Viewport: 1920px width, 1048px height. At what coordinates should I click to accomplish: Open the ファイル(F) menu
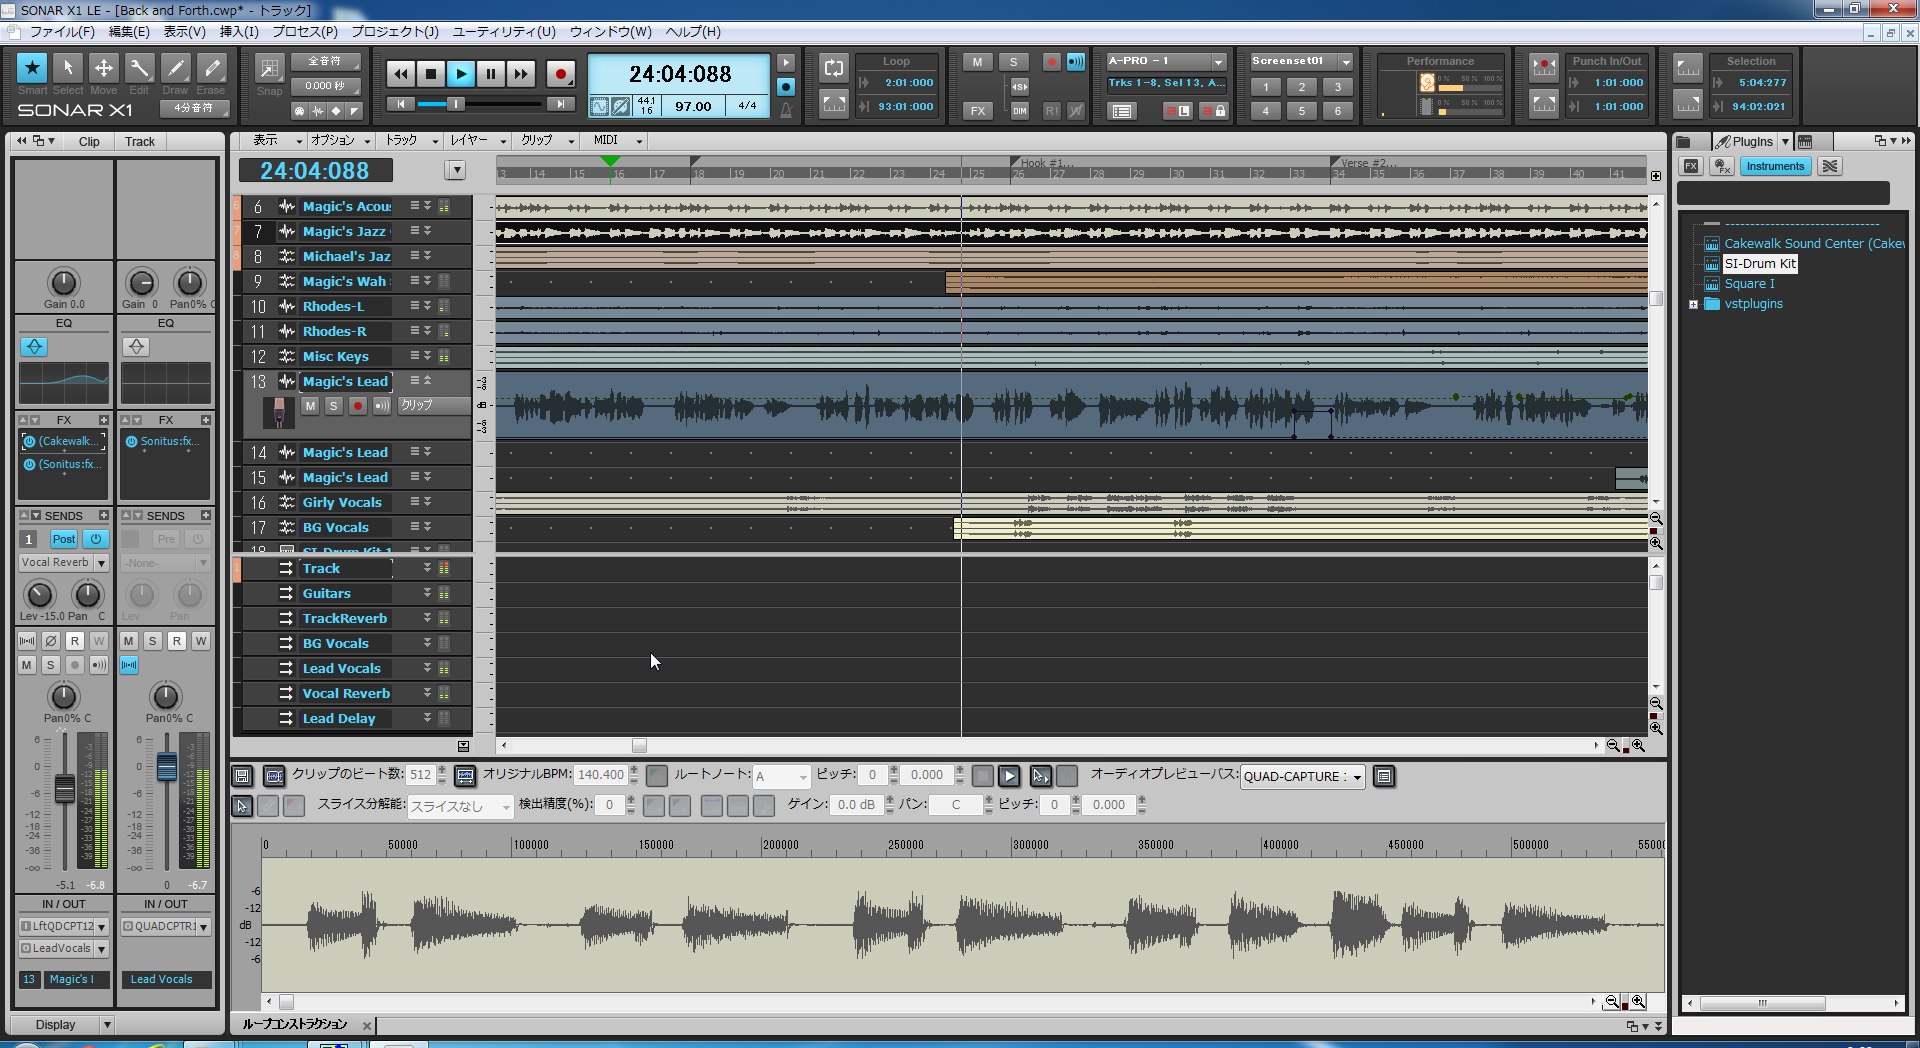(62, 32)
